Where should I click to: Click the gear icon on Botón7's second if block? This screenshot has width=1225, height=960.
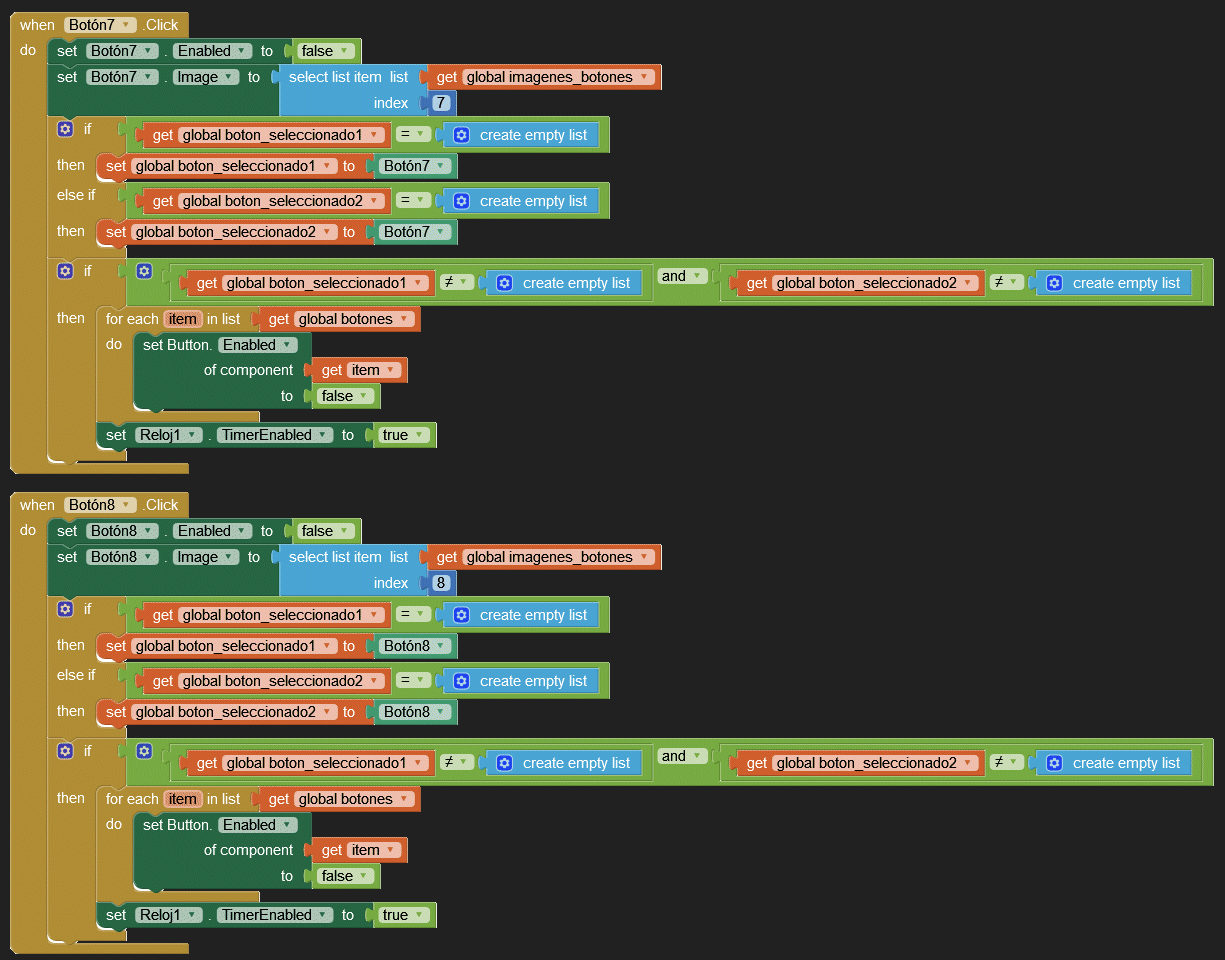(x=65, y=271)
